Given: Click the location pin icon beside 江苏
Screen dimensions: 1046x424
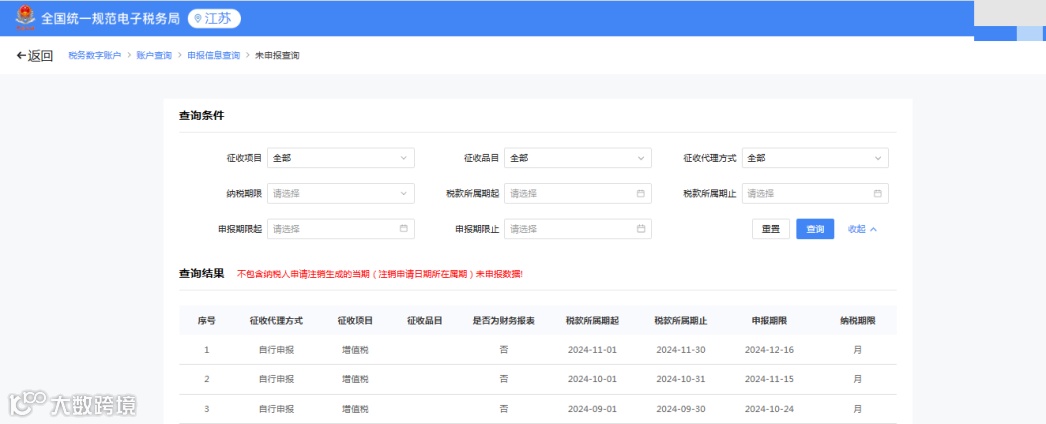Looking at the screenshot, I should click(x=197, y=19).
